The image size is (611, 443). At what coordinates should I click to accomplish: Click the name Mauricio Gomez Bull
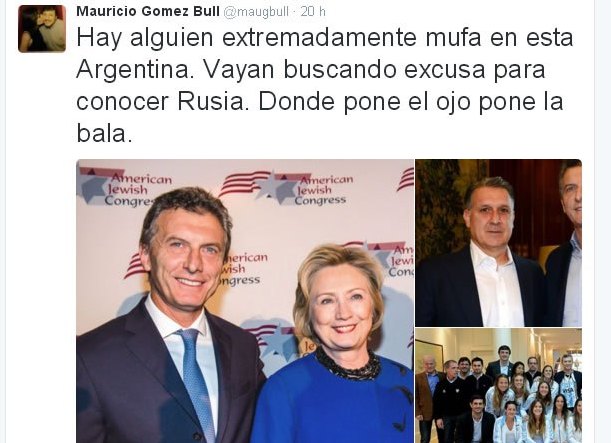tap(148, 11)
